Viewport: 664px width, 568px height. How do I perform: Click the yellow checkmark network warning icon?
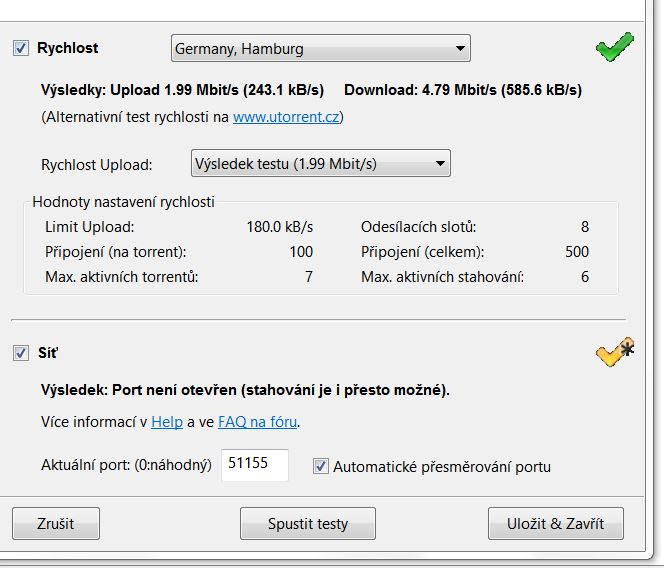(x=614, y=353)
